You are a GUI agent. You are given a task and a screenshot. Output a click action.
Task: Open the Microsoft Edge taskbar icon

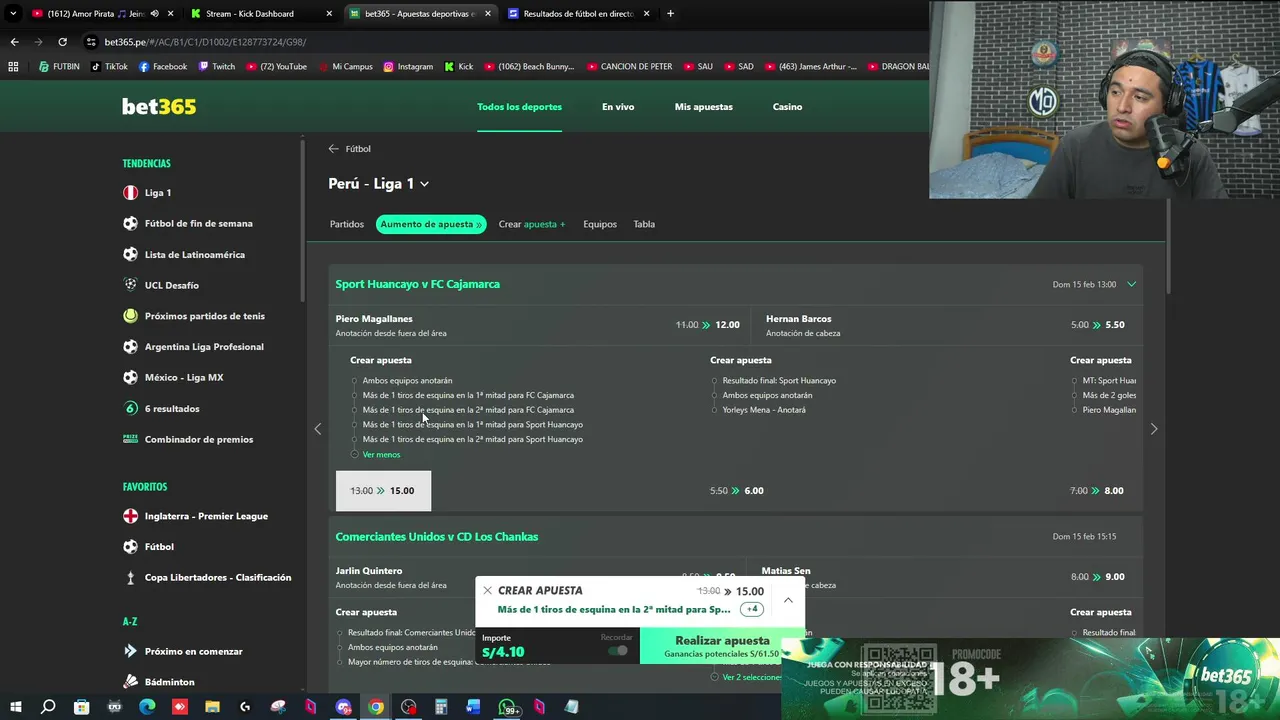pos(147,707)
